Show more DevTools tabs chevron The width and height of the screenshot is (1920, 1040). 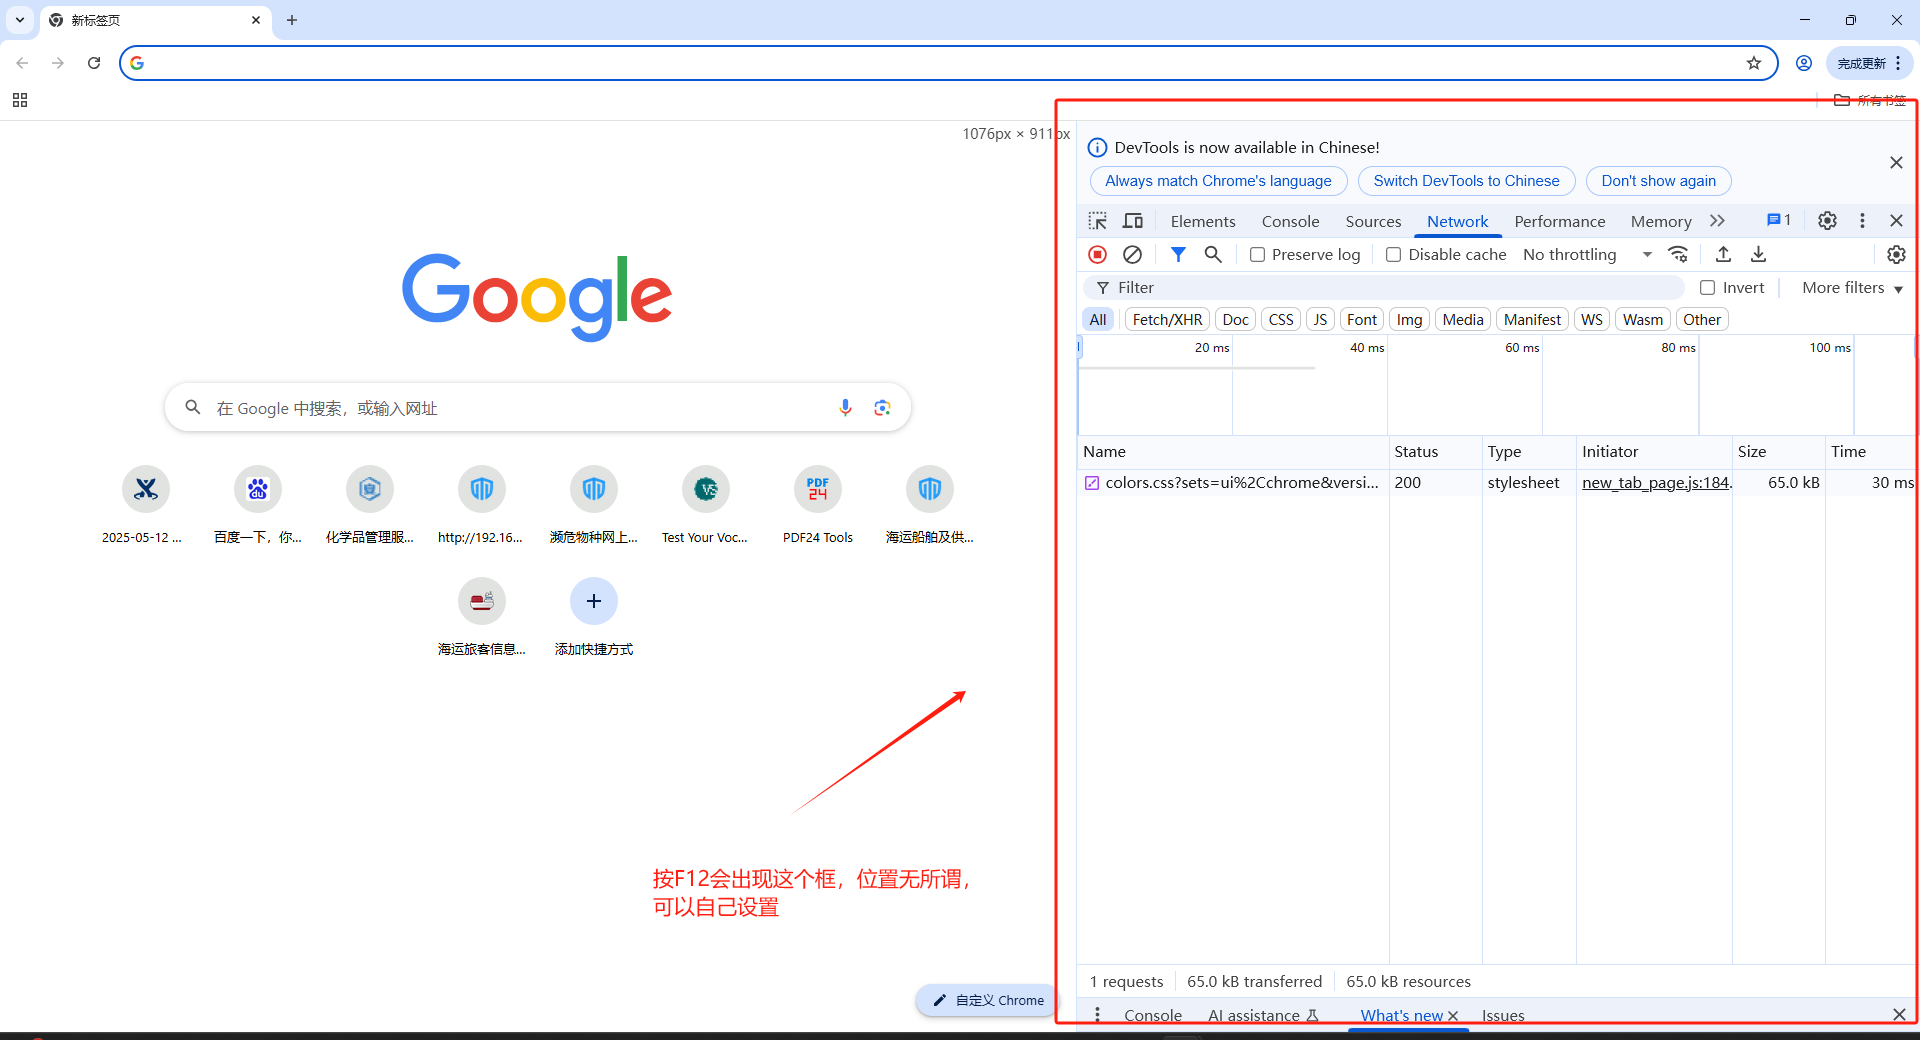(x=1717, y=221)
